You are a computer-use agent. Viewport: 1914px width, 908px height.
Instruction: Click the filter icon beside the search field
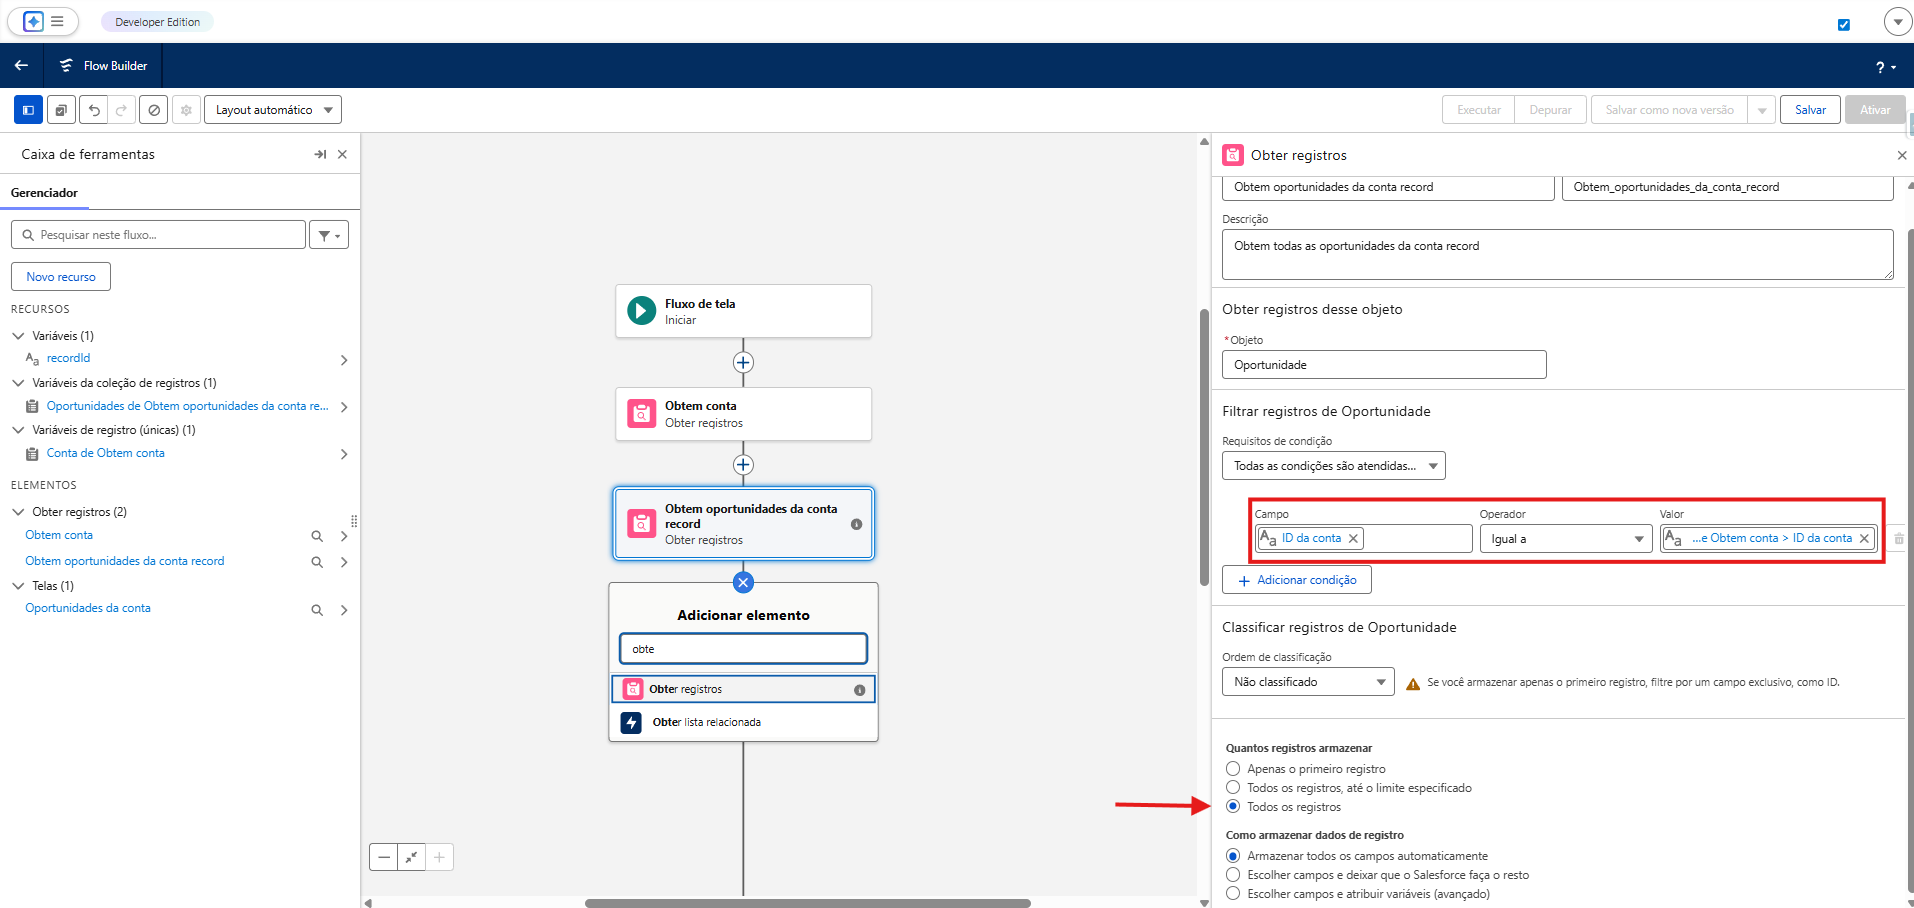[x=328, y=234]
